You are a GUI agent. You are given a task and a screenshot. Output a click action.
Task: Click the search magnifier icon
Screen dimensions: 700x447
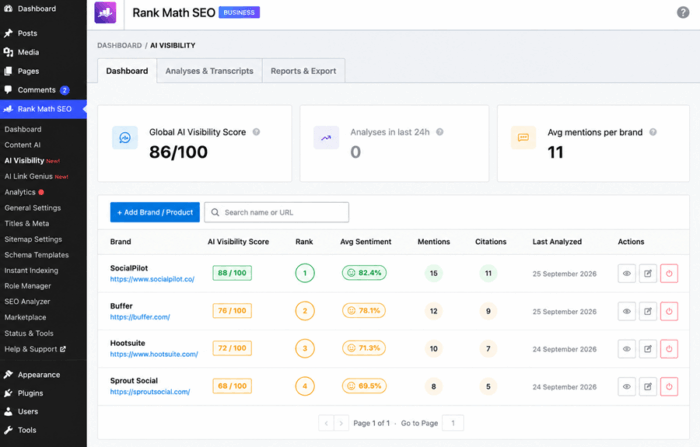click(x=215, y=213)
